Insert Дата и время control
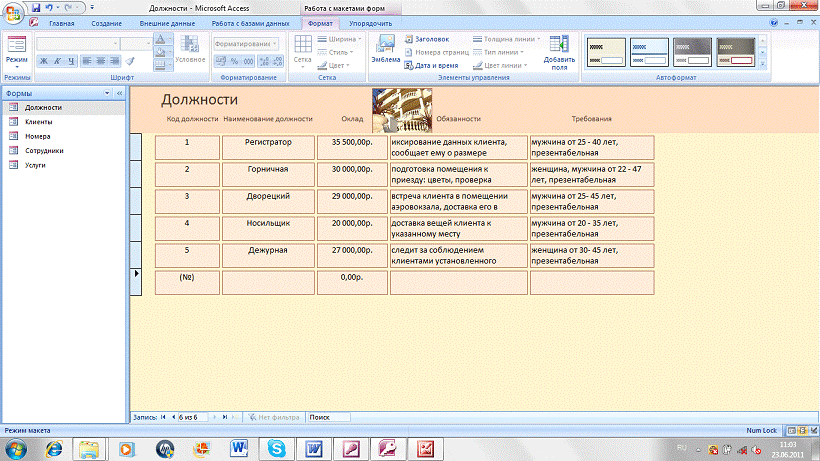820x461 pixels. tap(432, 65)
